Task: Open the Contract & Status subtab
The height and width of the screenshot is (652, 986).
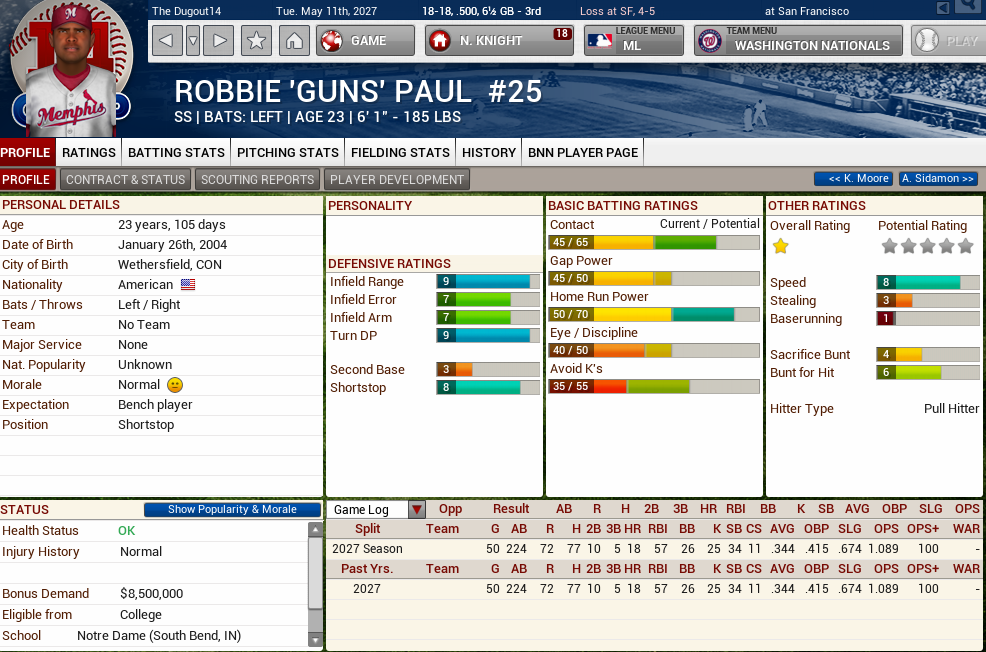Action: coord(125,180)
